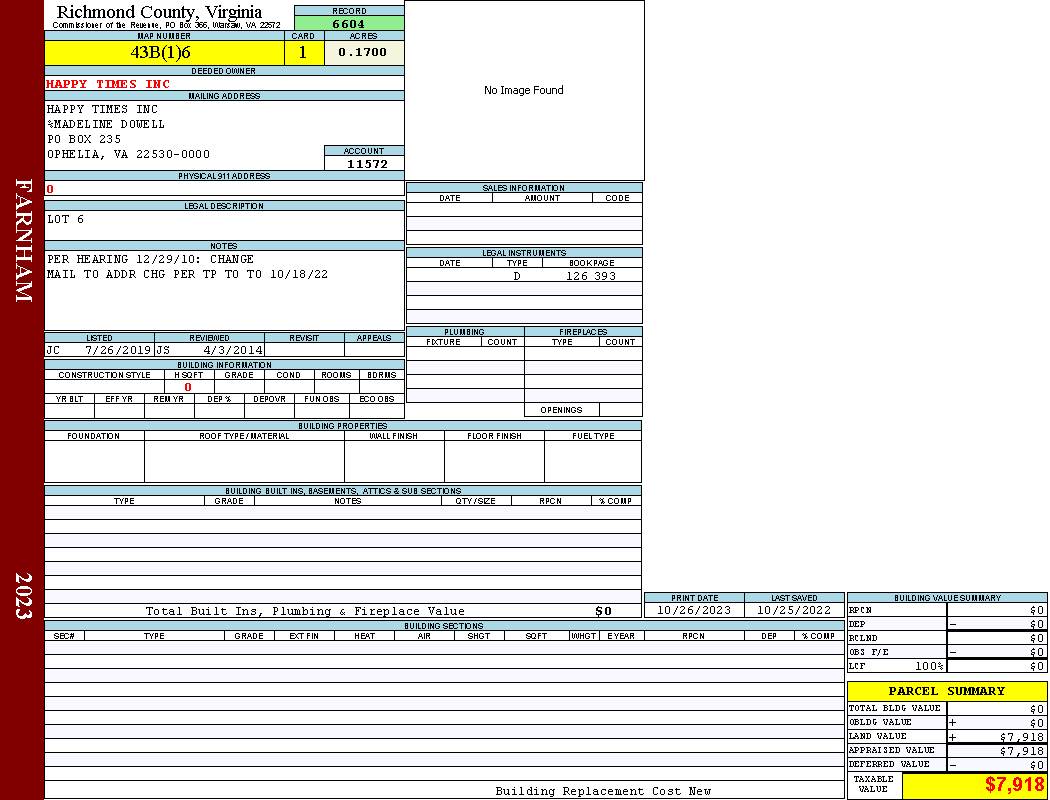Select the reviewed date 4/3/2014

[x=233, y=351]
